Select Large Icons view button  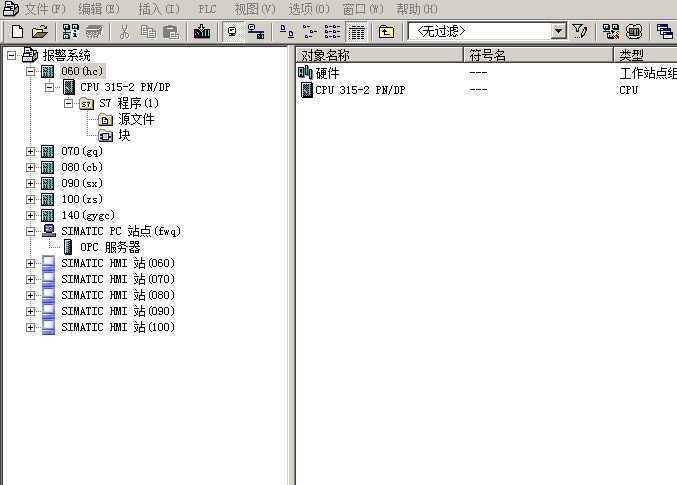click(x=287, y=32)
